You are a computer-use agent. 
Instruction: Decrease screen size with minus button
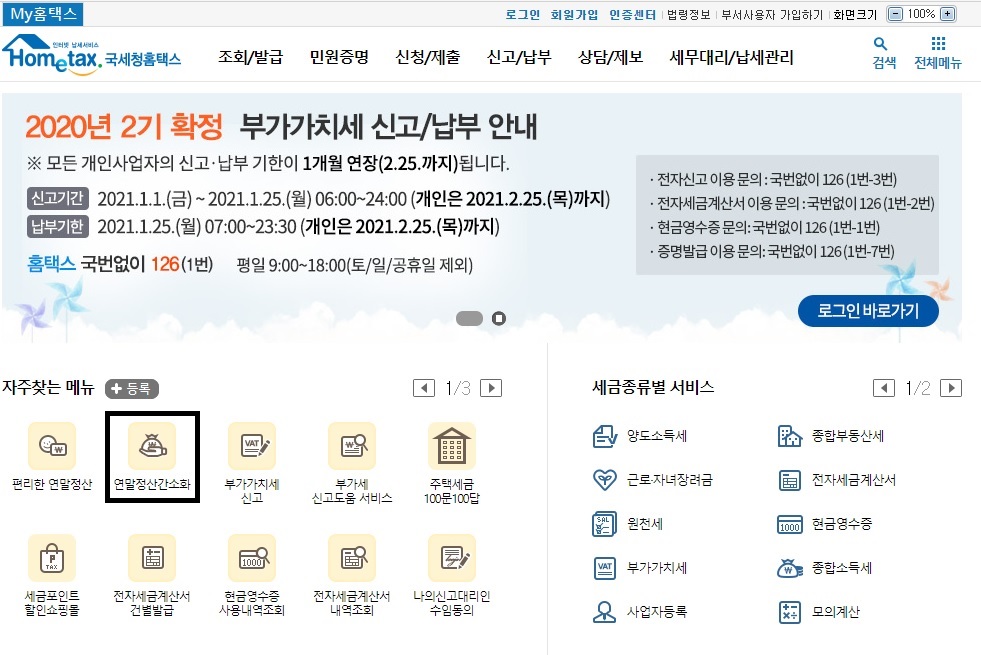click(x=896, y=14)
